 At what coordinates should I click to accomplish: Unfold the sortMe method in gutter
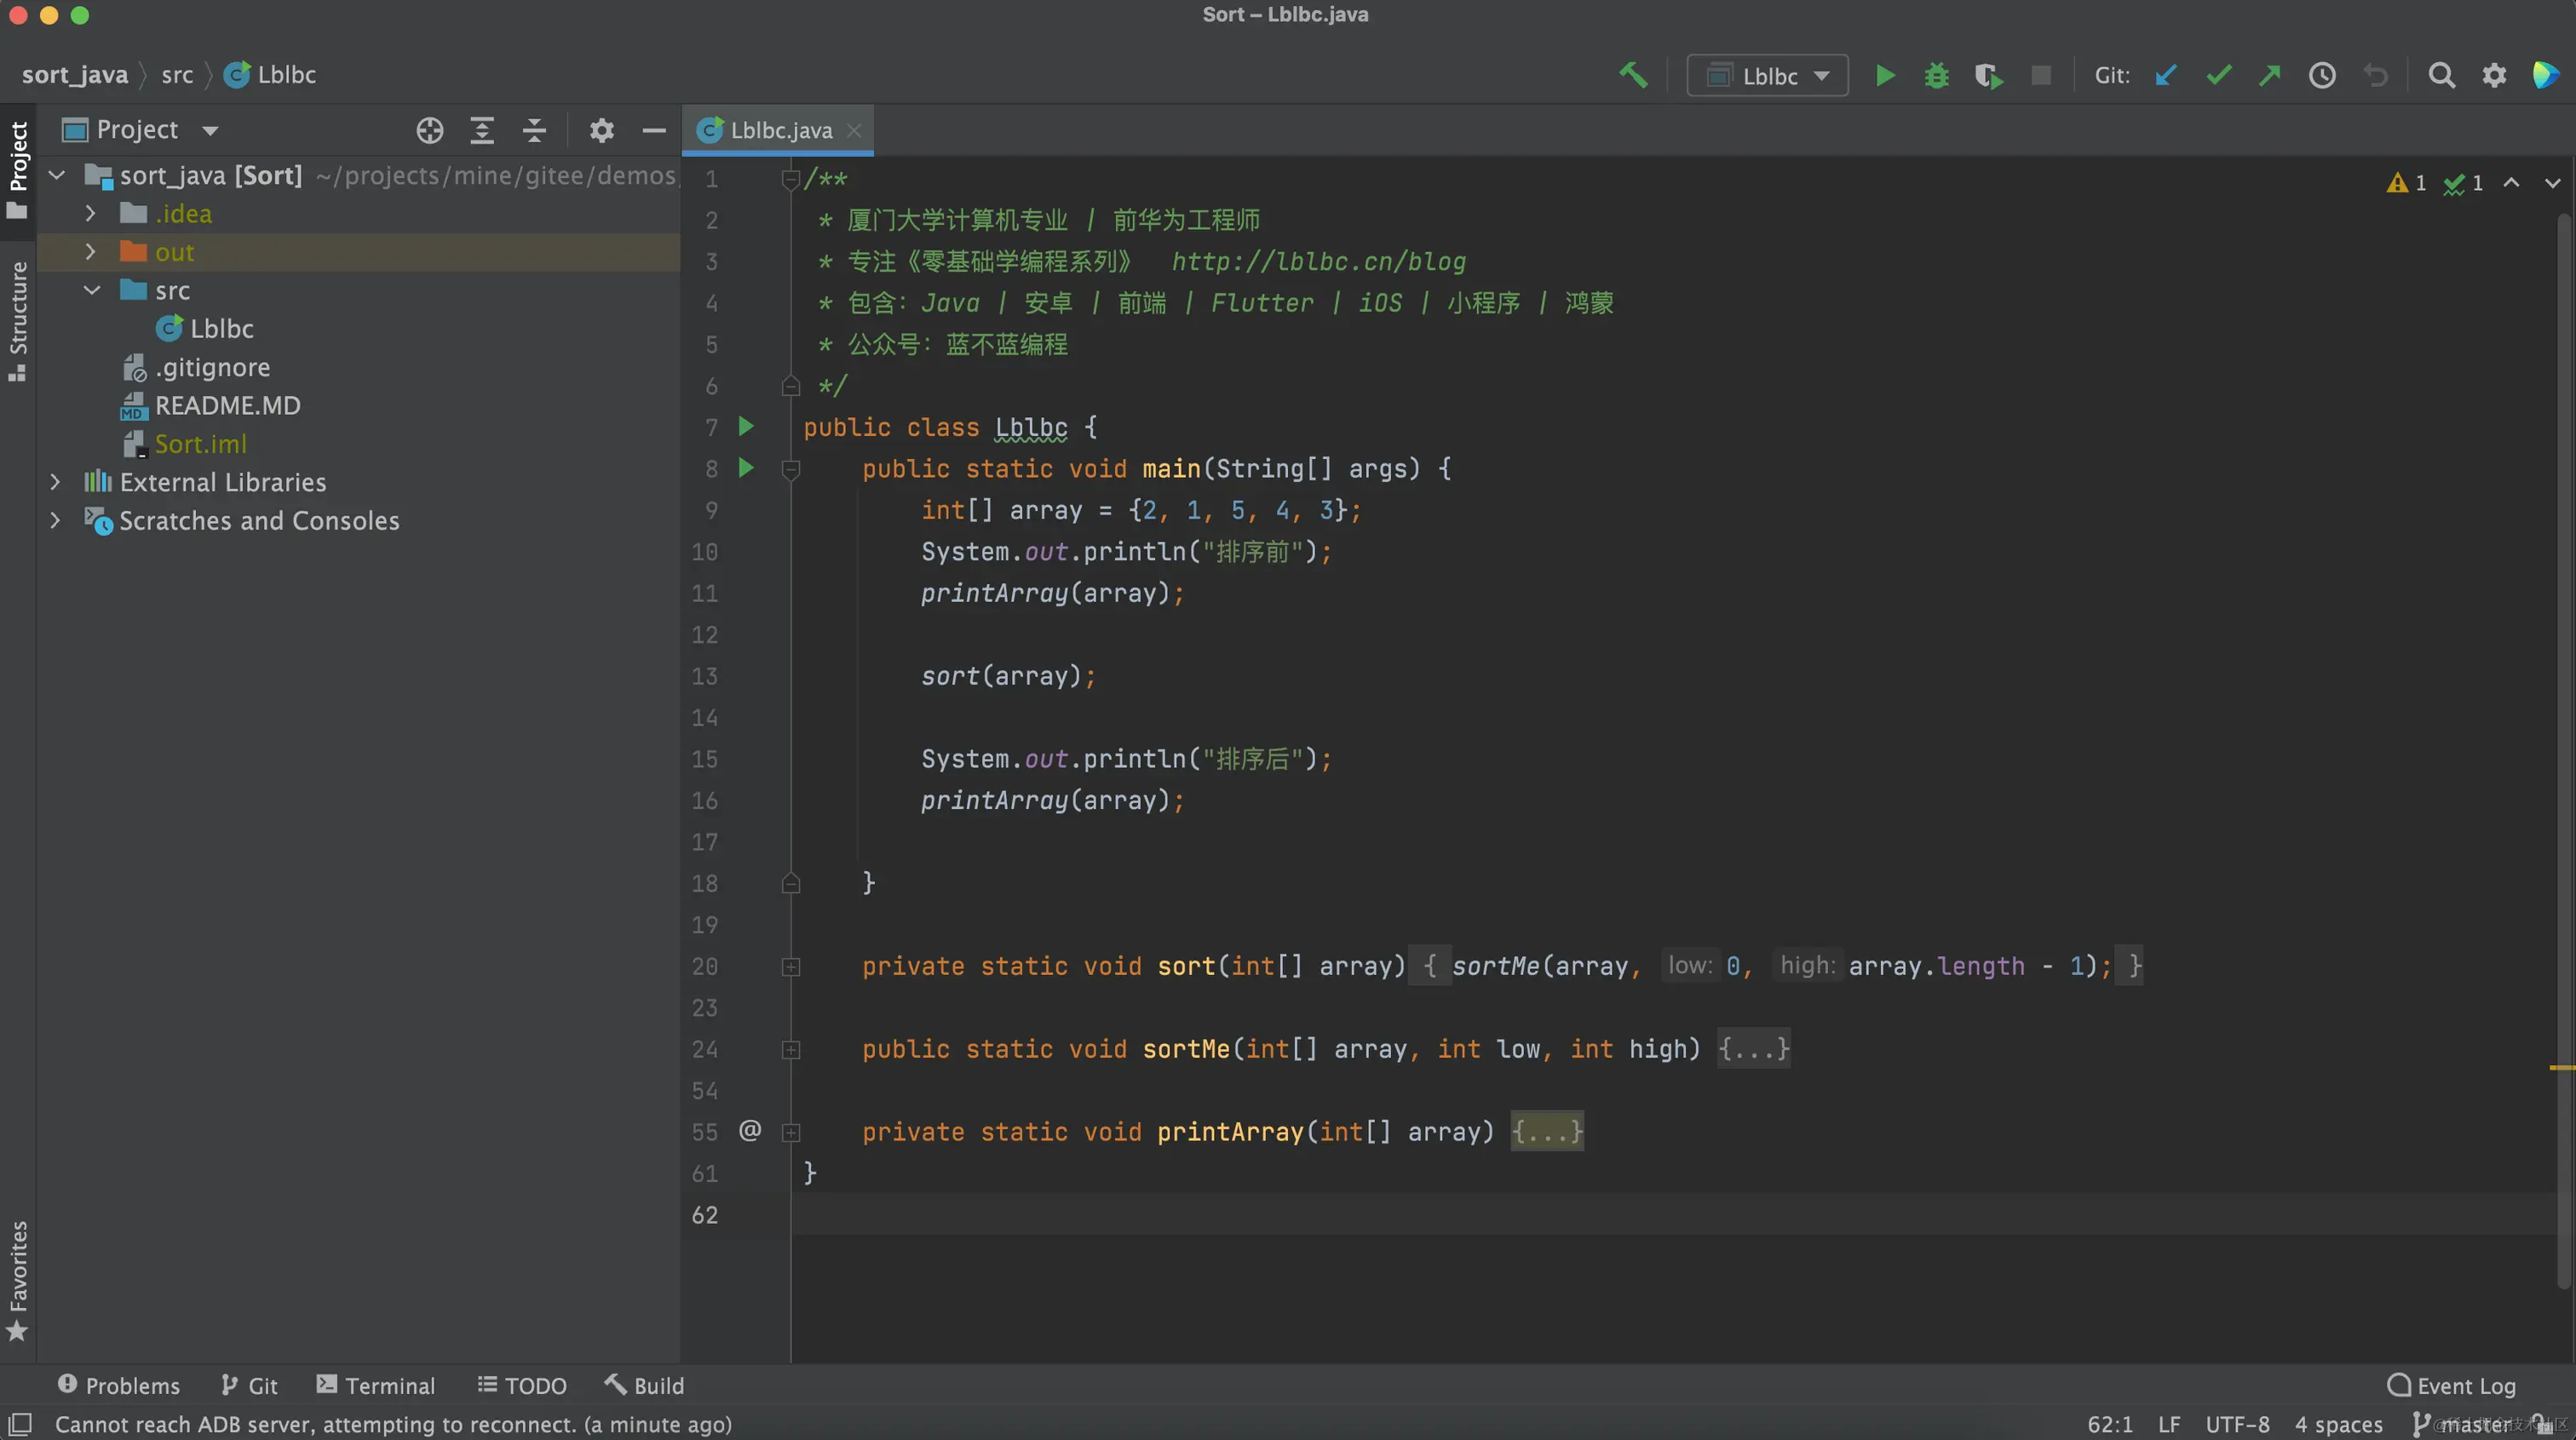pos(790,1050)
